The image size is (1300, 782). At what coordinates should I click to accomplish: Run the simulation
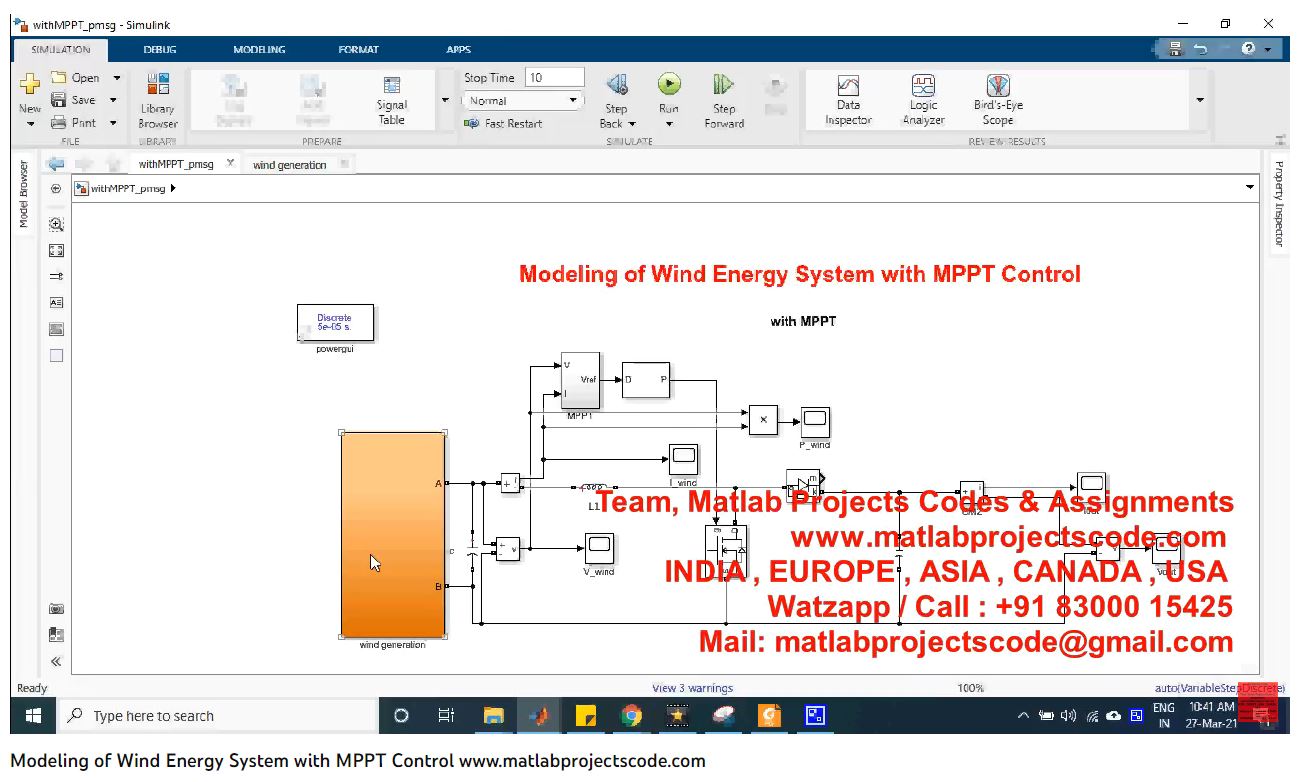click(669, 86)
